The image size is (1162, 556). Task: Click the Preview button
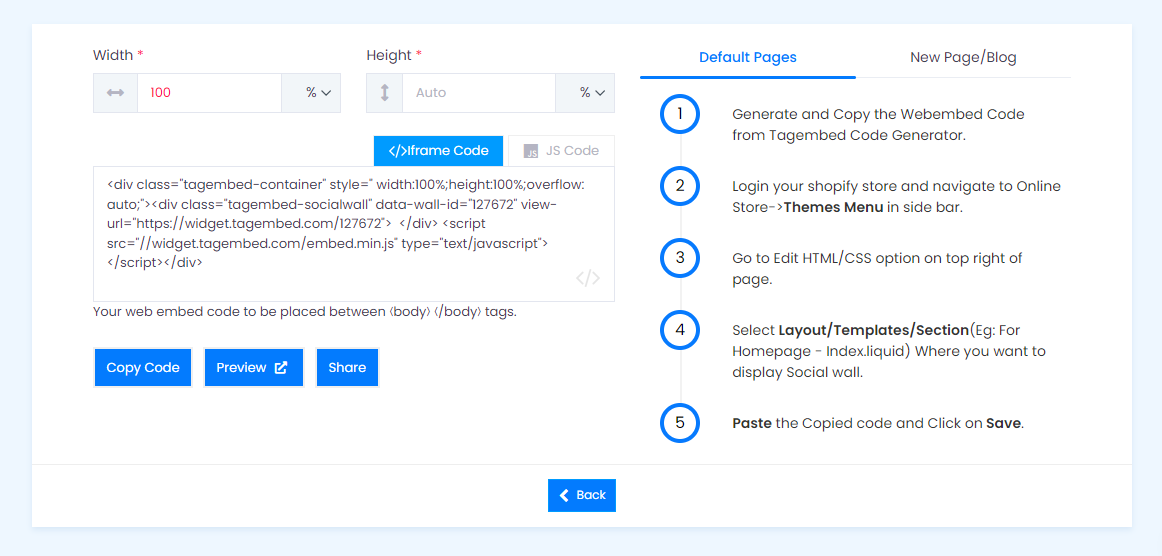point(253,368)
